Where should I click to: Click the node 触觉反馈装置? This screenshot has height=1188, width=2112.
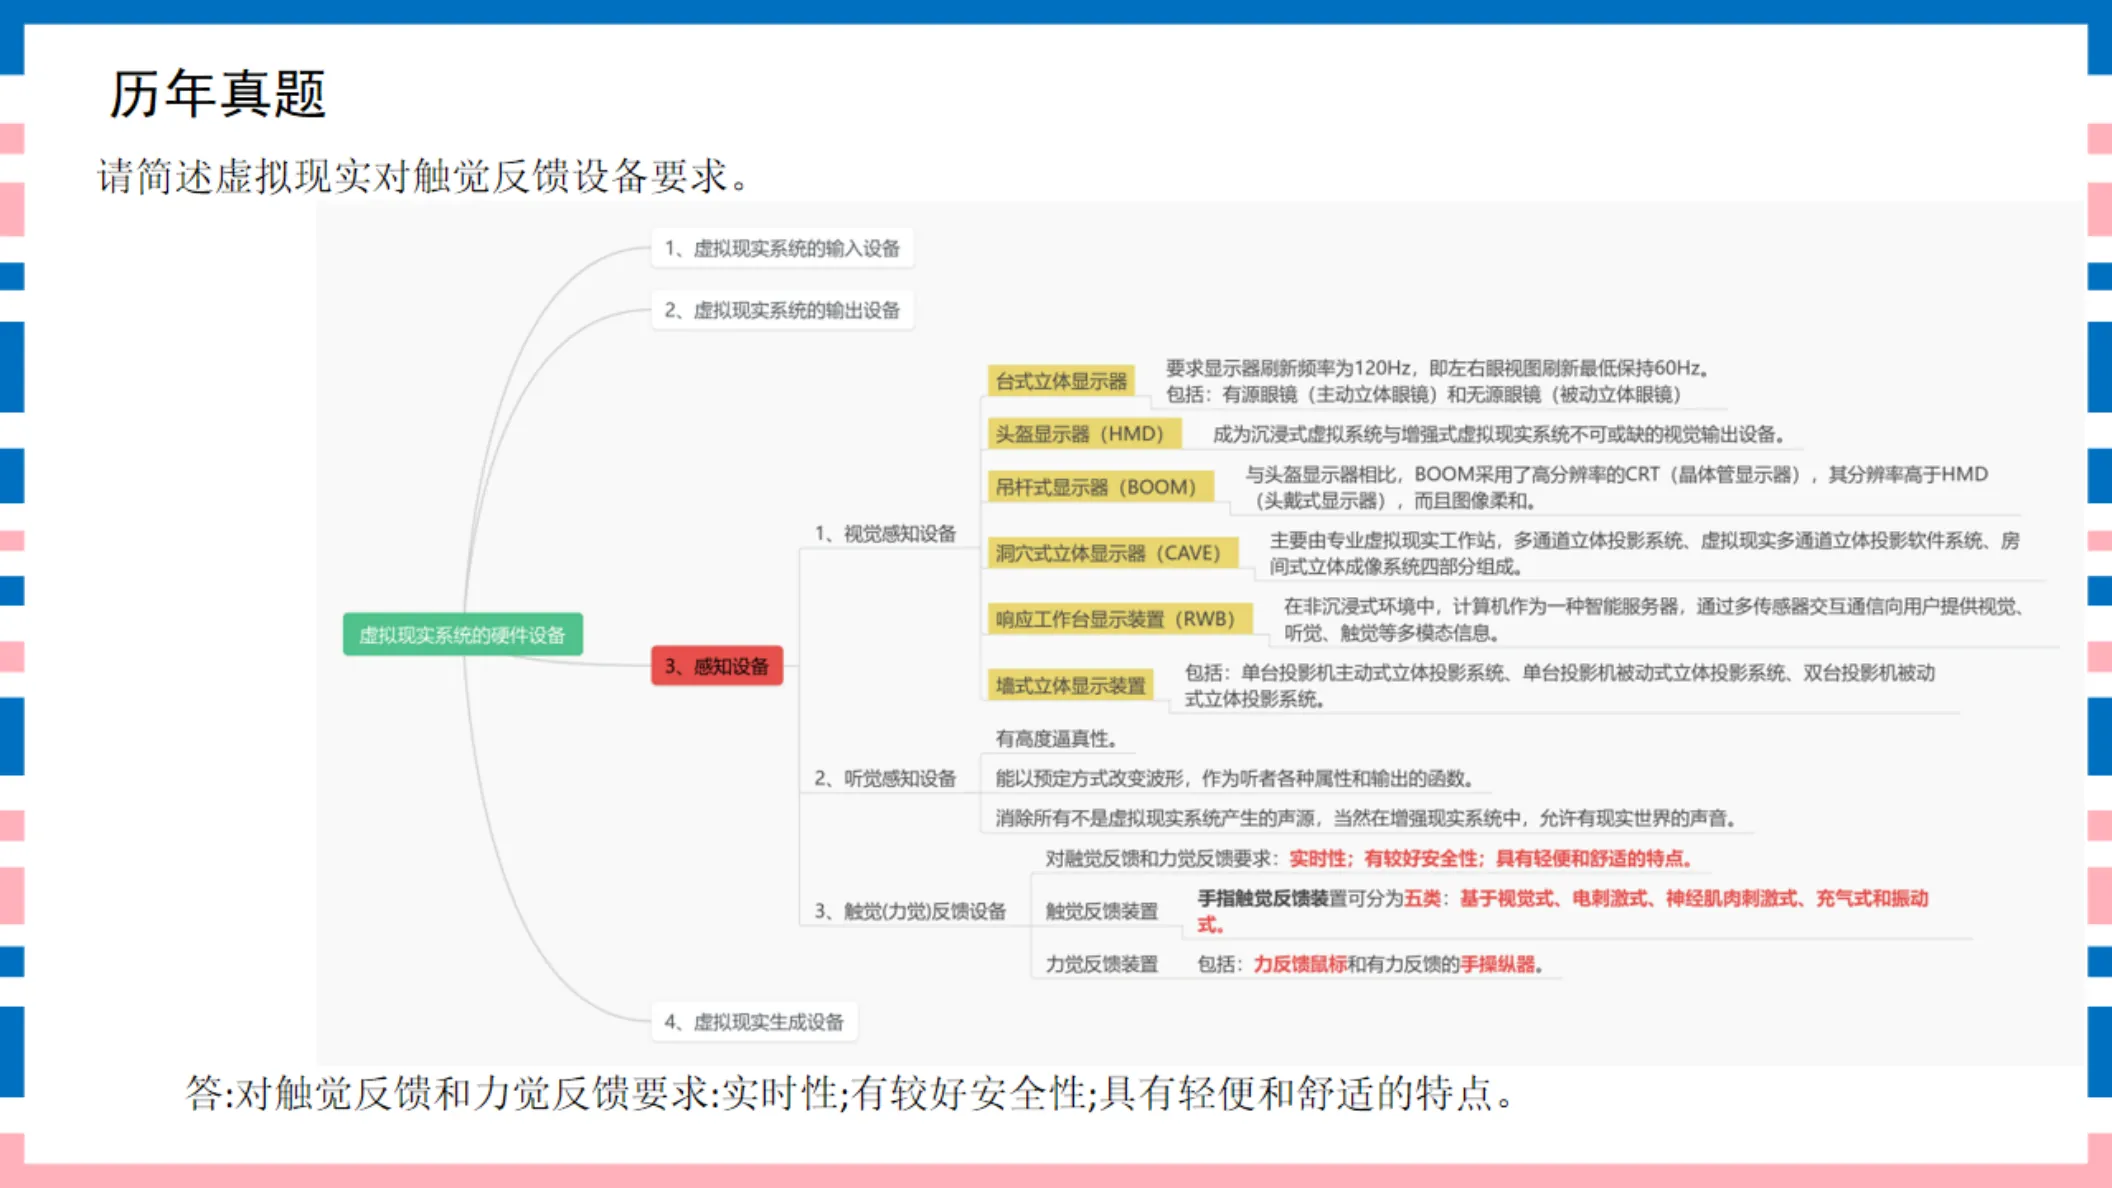1101,911
